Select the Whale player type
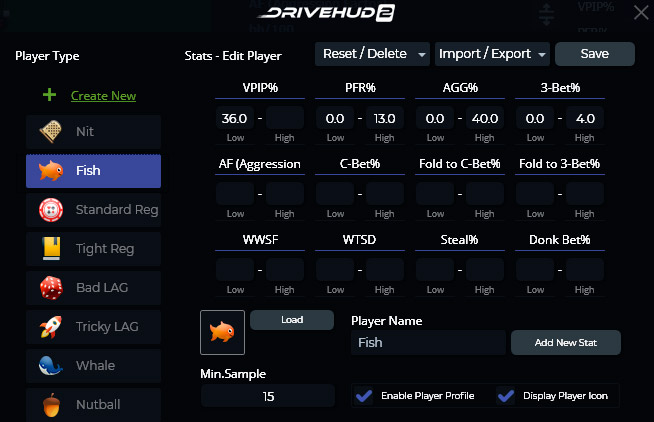Screen dimensions: 654x422 [93, 366]
